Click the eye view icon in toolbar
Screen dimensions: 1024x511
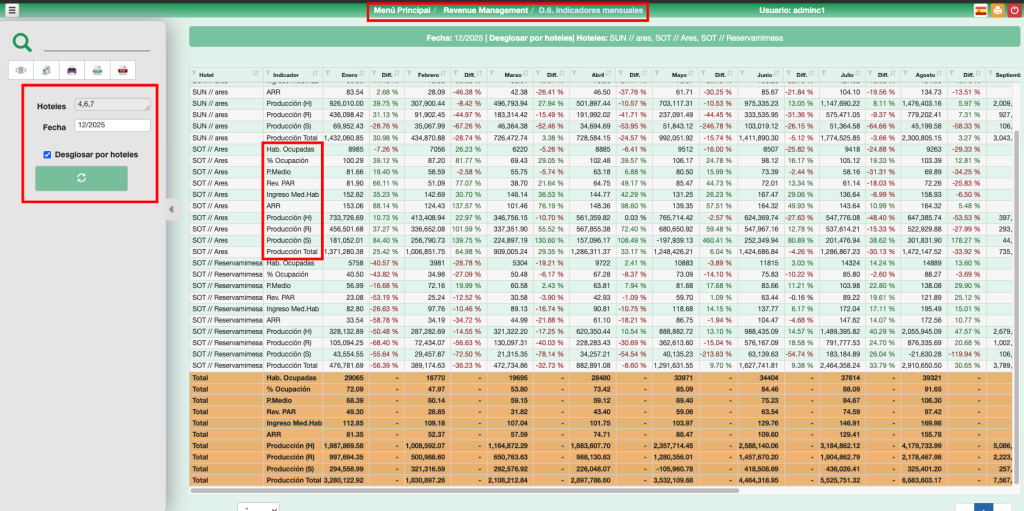(x=20, y=70)
